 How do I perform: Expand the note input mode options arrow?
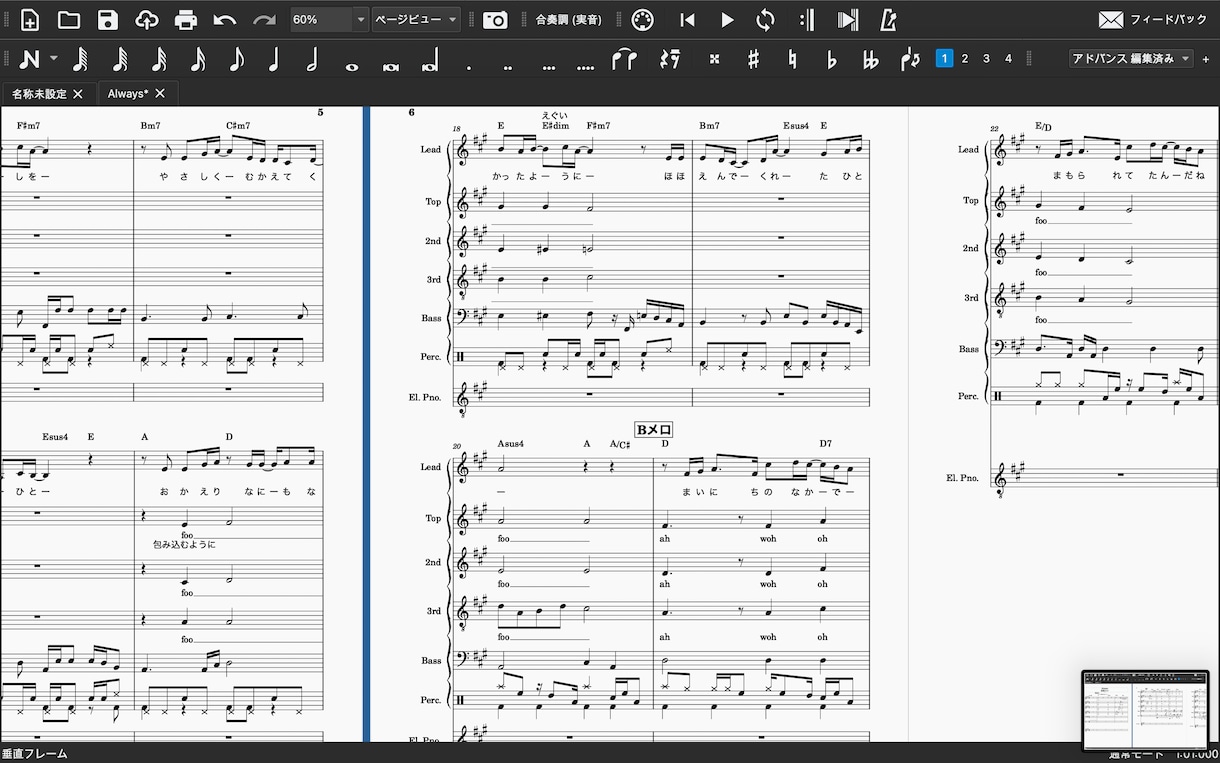click(54, 59)
